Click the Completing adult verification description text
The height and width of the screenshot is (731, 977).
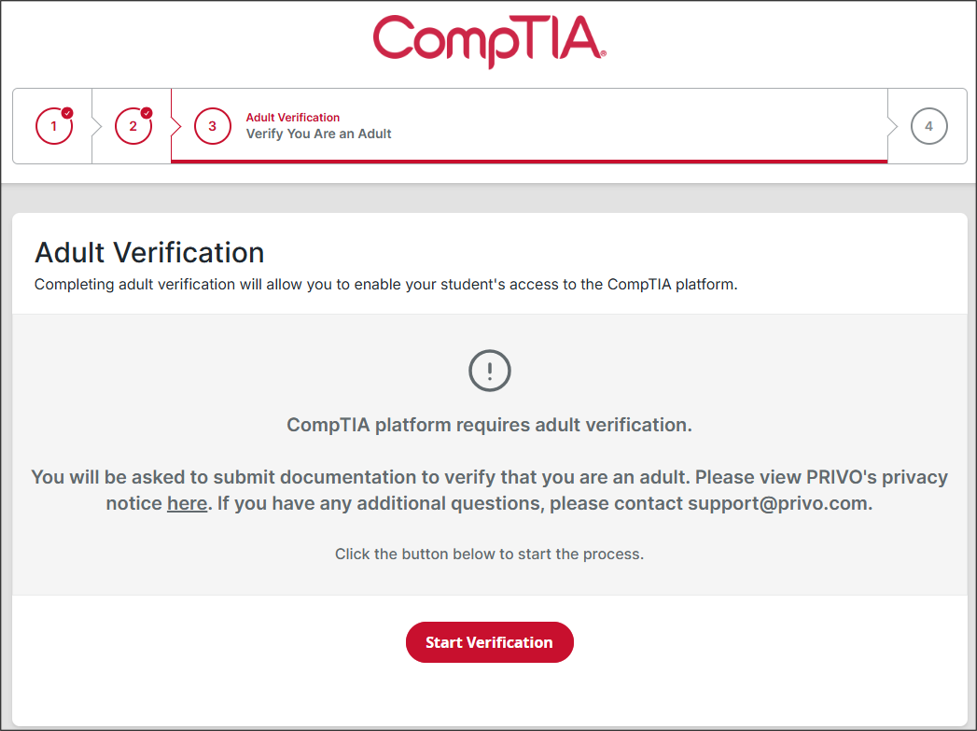pyautogui.click(x=386, y=284)
